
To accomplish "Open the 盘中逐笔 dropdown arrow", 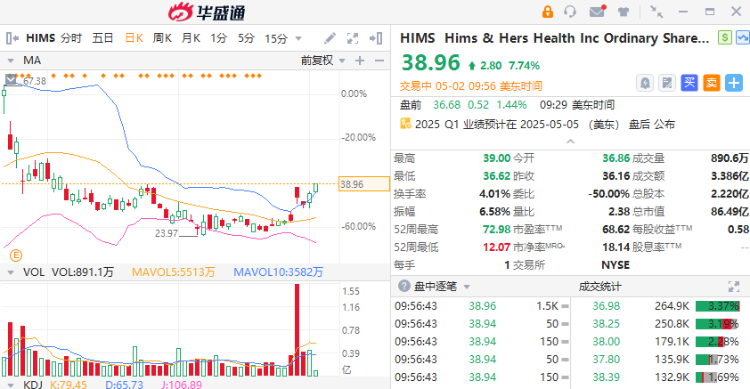I will [x=467, y=287].
